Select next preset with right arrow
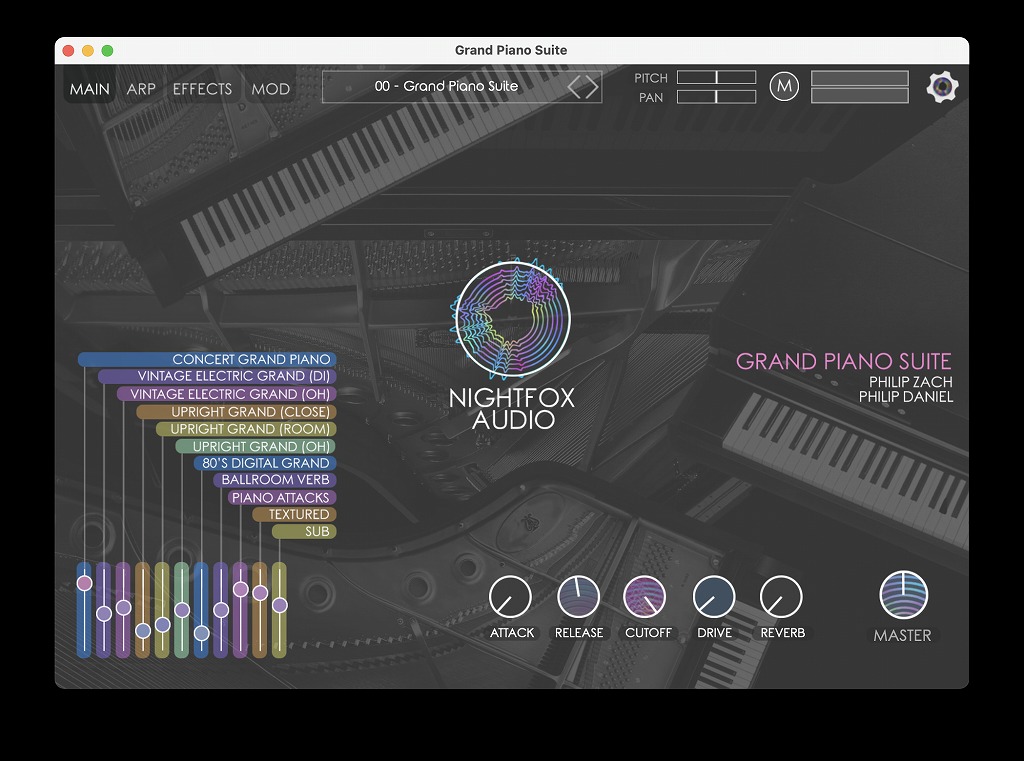 pos(592,87)
